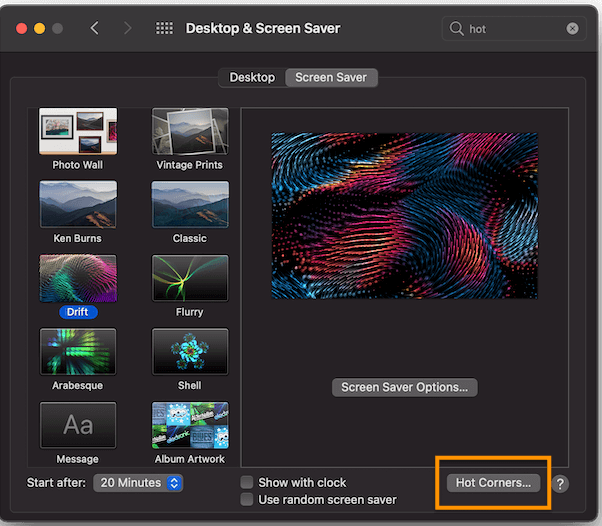Click the back navigation arrow
Viewport: 602px width, 526px height.
tap(95, 28)
